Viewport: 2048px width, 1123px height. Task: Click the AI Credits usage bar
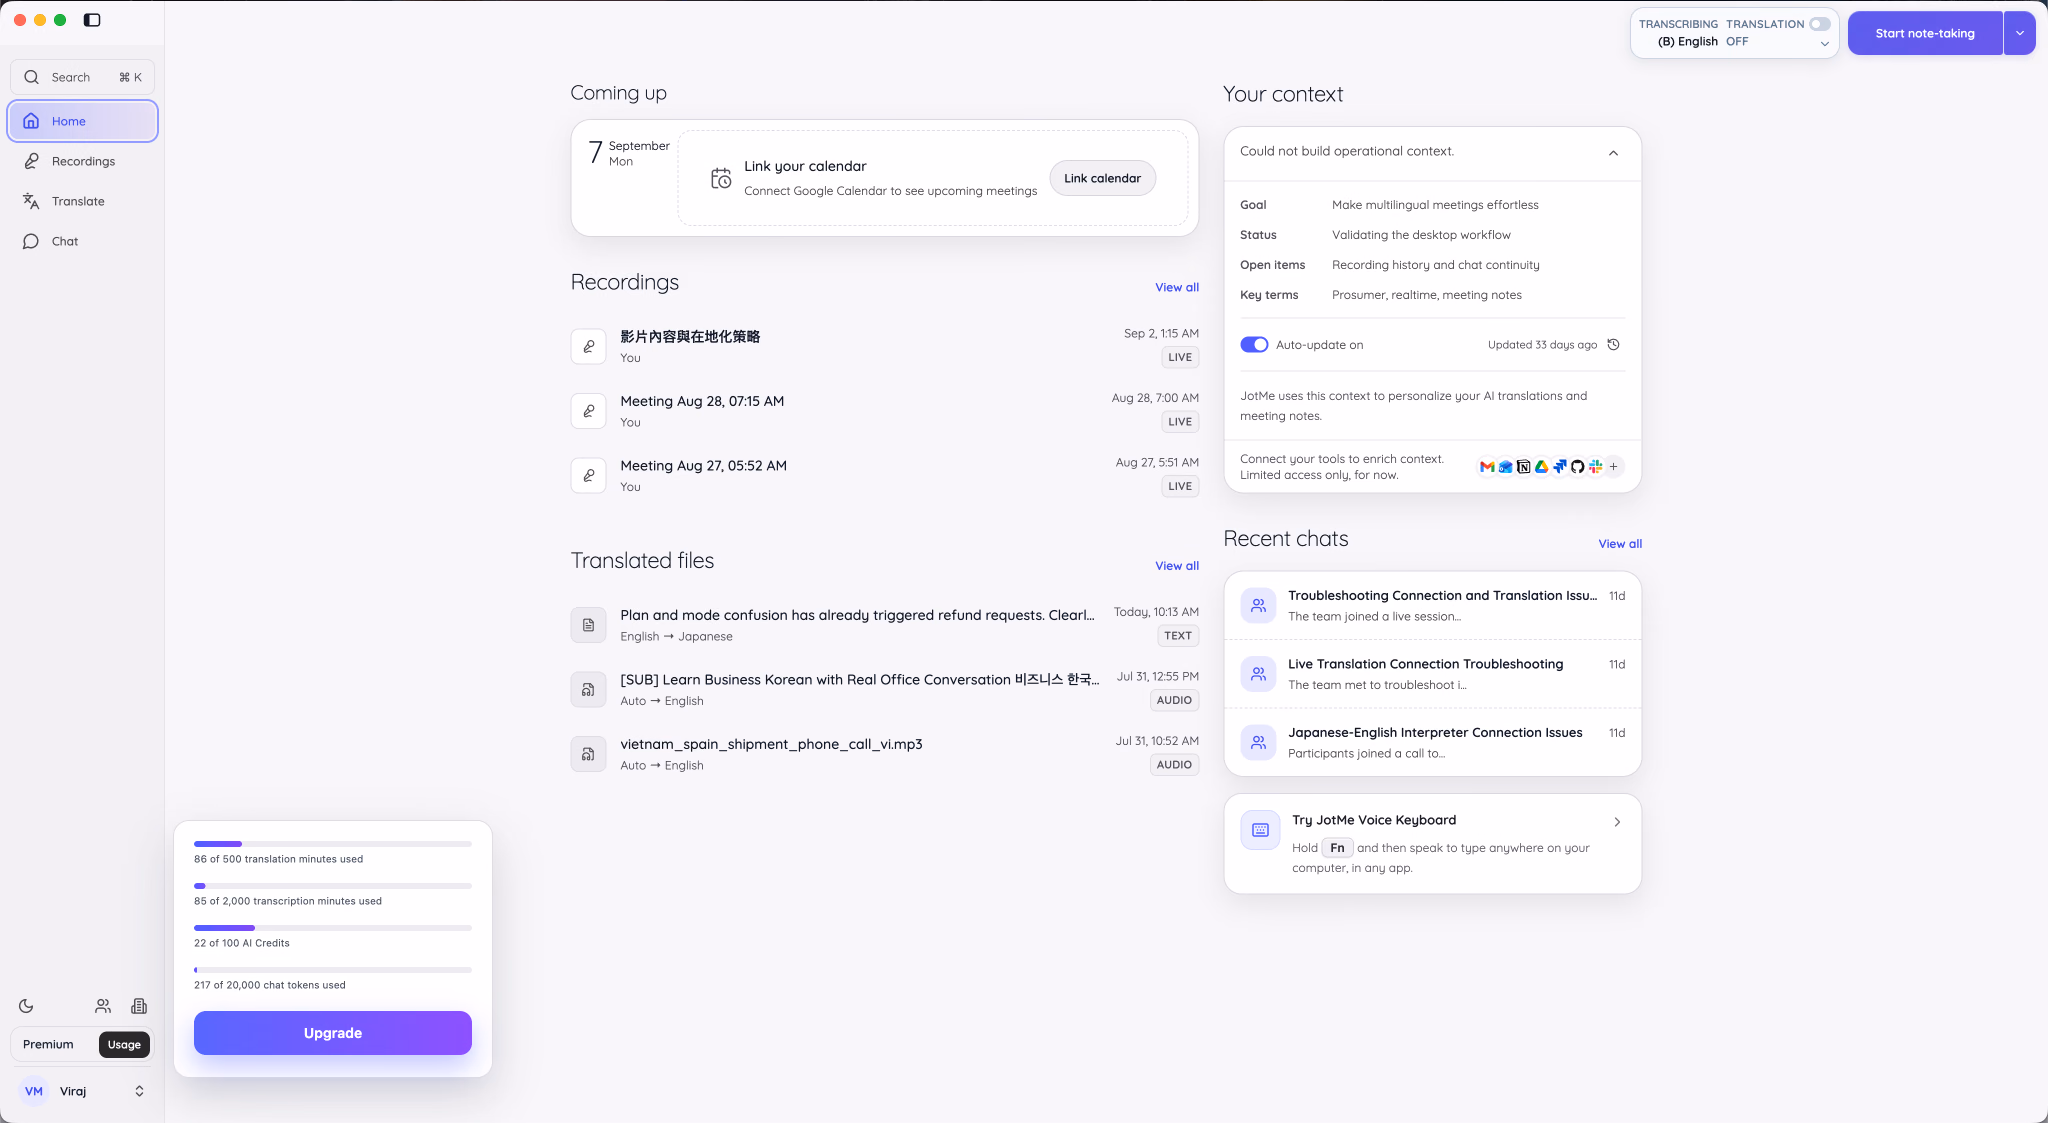click(x=333, y=928)
